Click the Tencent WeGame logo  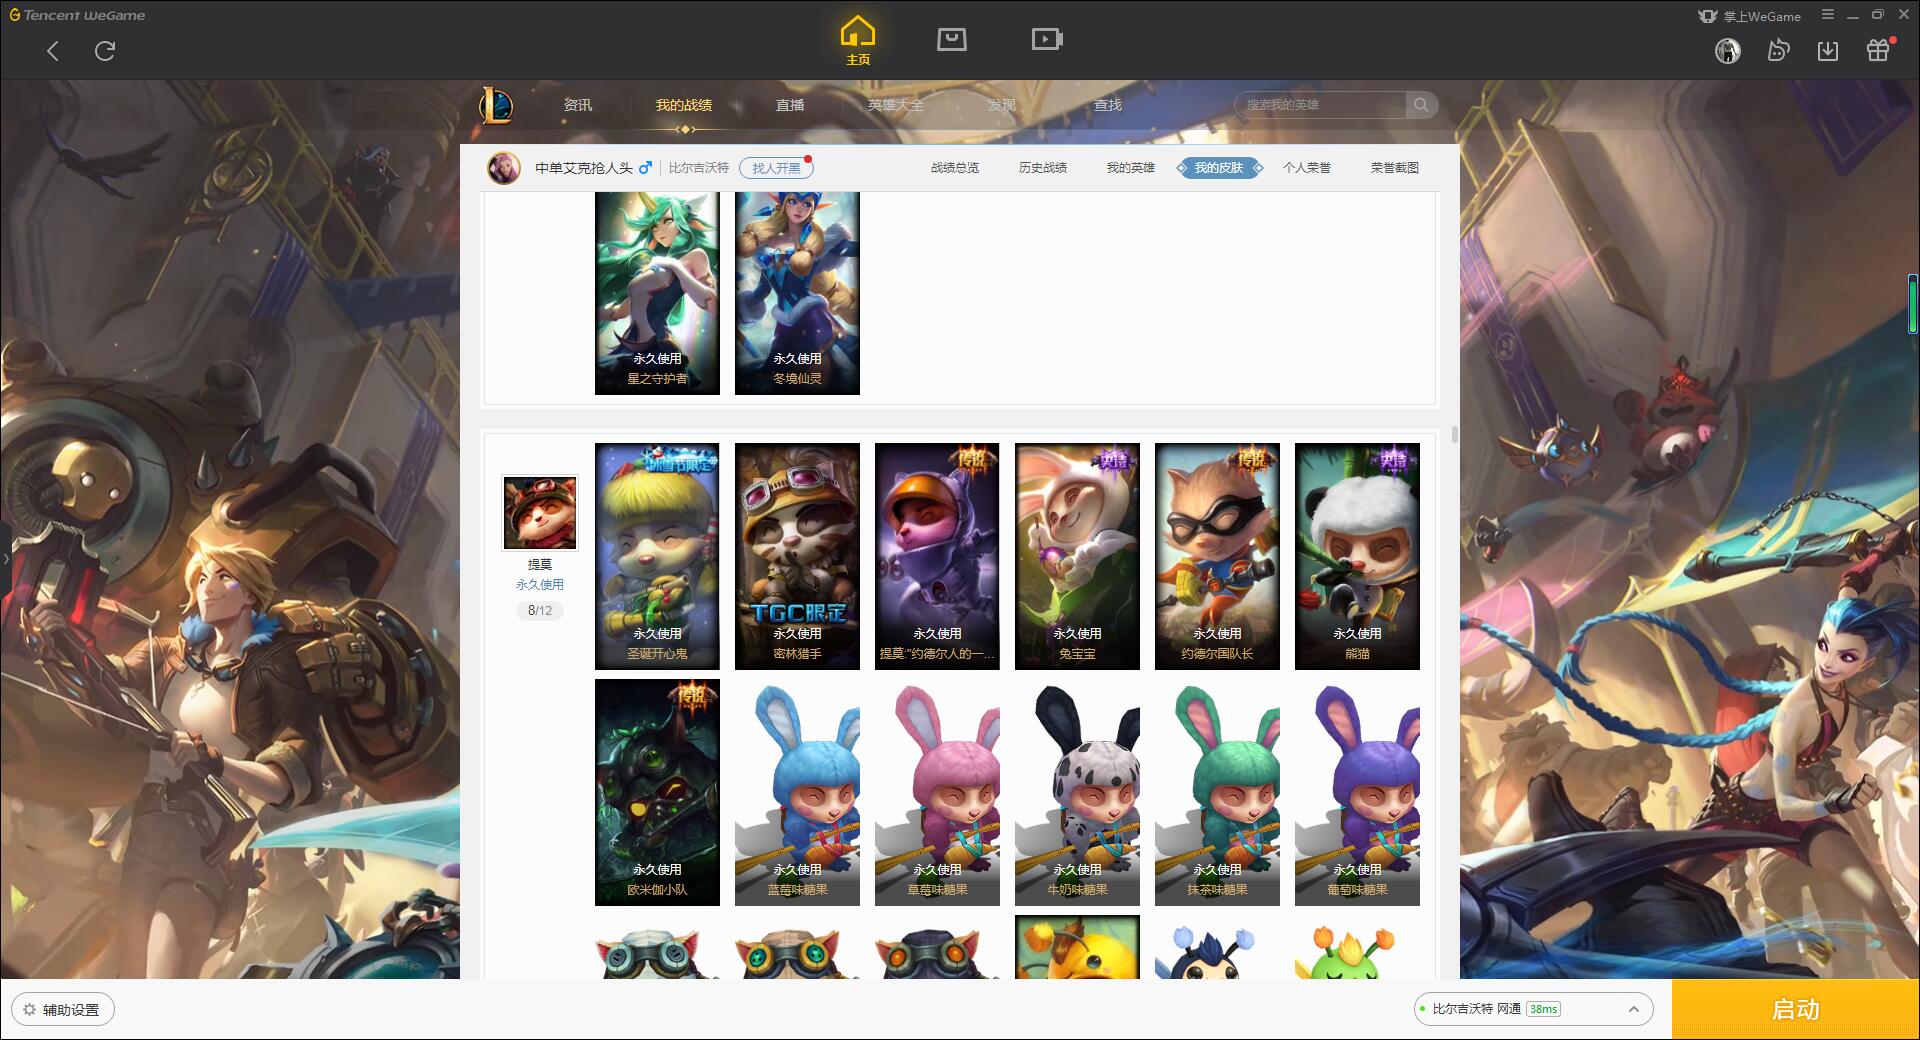click(77, 15)
